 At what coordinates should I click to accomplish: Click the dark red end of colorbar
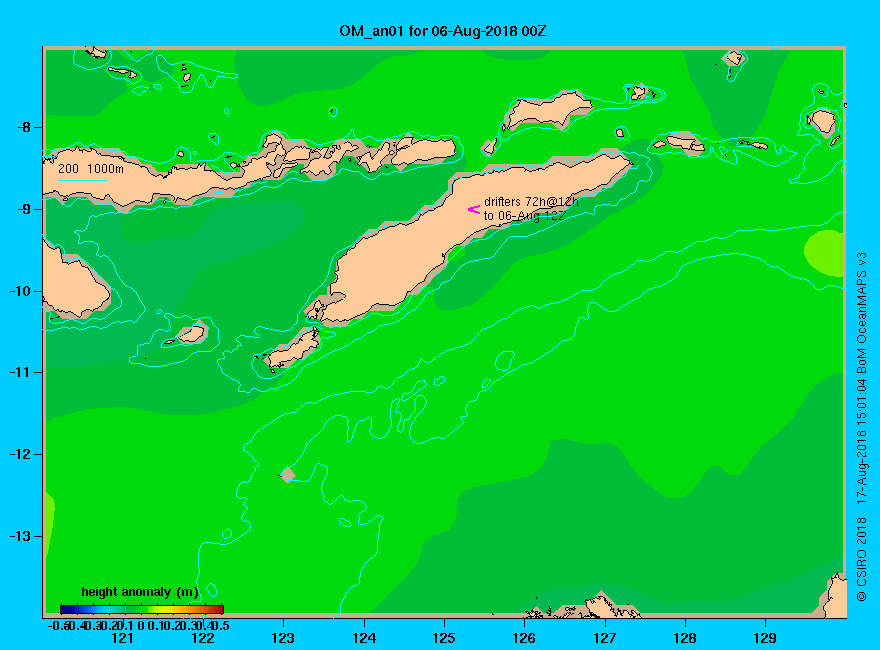pyautogui.click(x=219, y=609)
